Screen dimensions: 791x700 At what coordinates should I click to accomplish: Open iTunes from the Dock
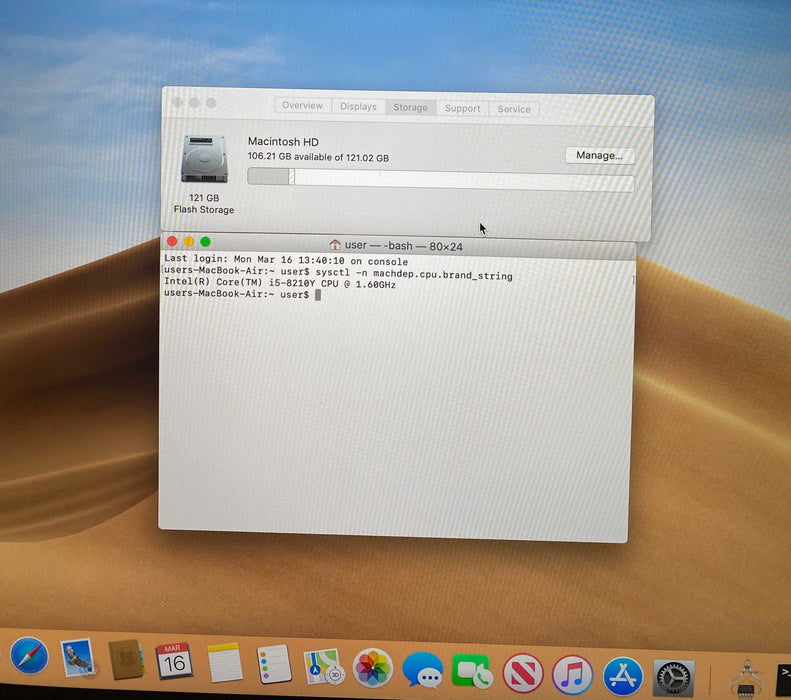point(573,675)
